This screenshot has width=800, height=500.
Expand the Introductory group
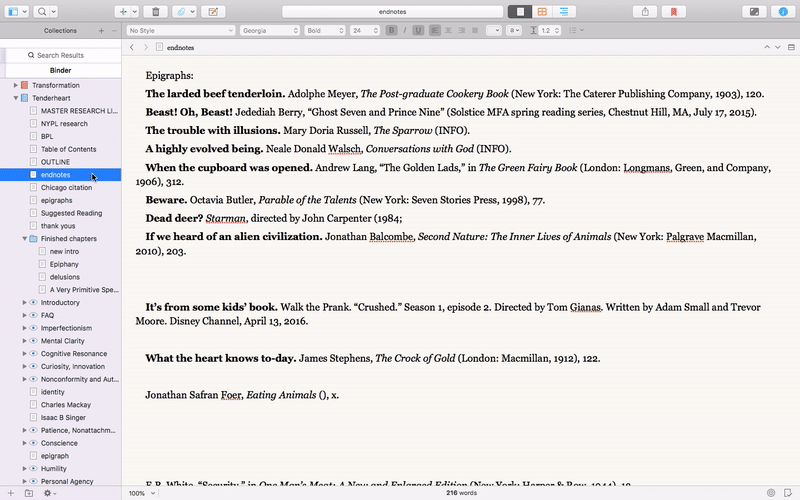[24, 303]
